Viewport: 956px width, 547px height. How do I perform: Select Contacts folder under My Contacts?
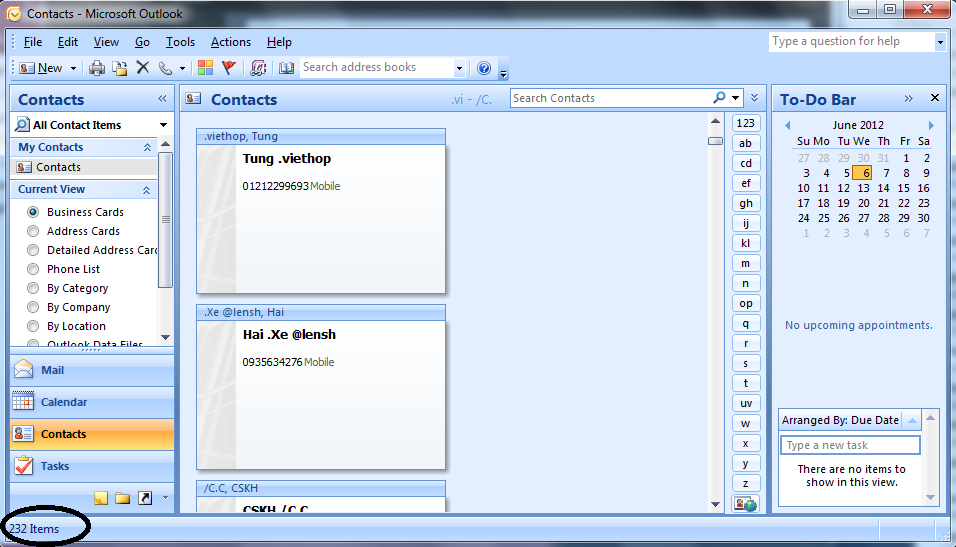(x=84, y=167)
